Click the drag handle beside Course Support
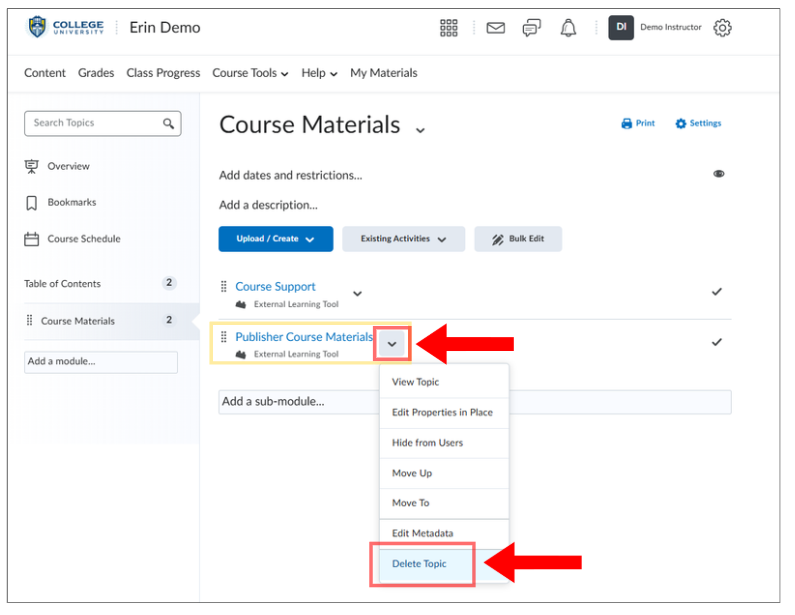Image resolution: width=795 pixels, height=615 pixels. coord(224,287)
